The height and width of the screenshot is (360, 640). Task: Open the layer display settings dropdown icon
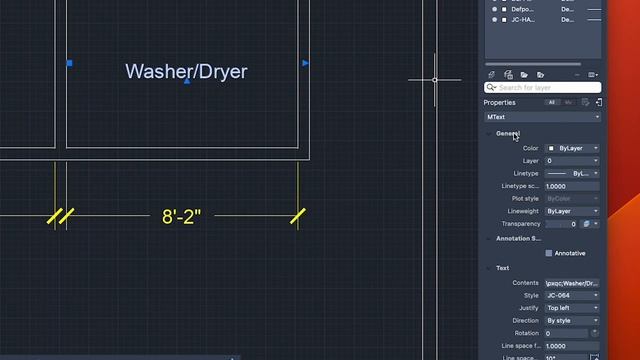click(593, 75)
